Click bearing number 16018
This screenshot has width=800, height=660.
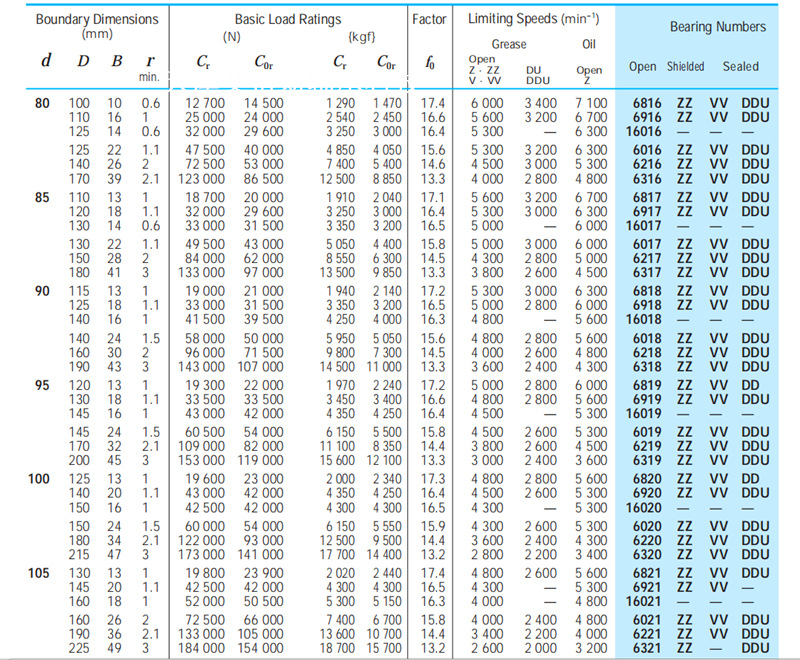coord(644,319)
